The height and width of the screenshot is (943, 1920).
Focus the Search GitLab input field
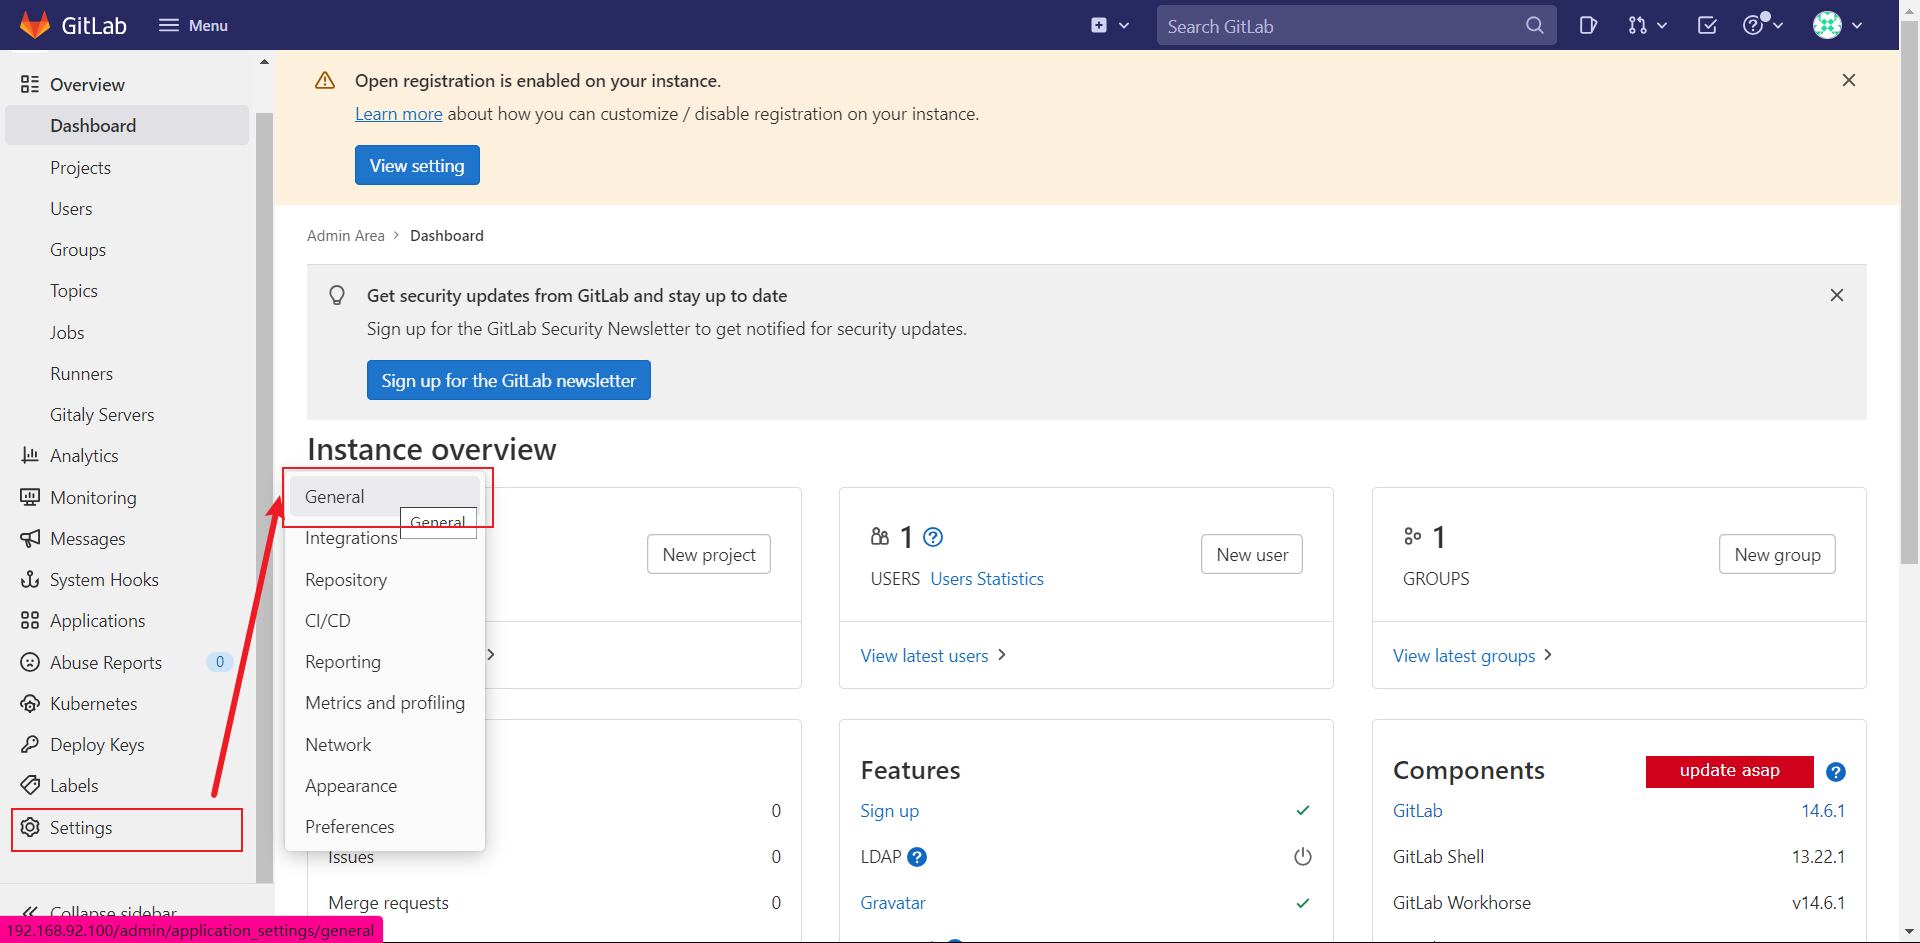[x=1340, y=26]
